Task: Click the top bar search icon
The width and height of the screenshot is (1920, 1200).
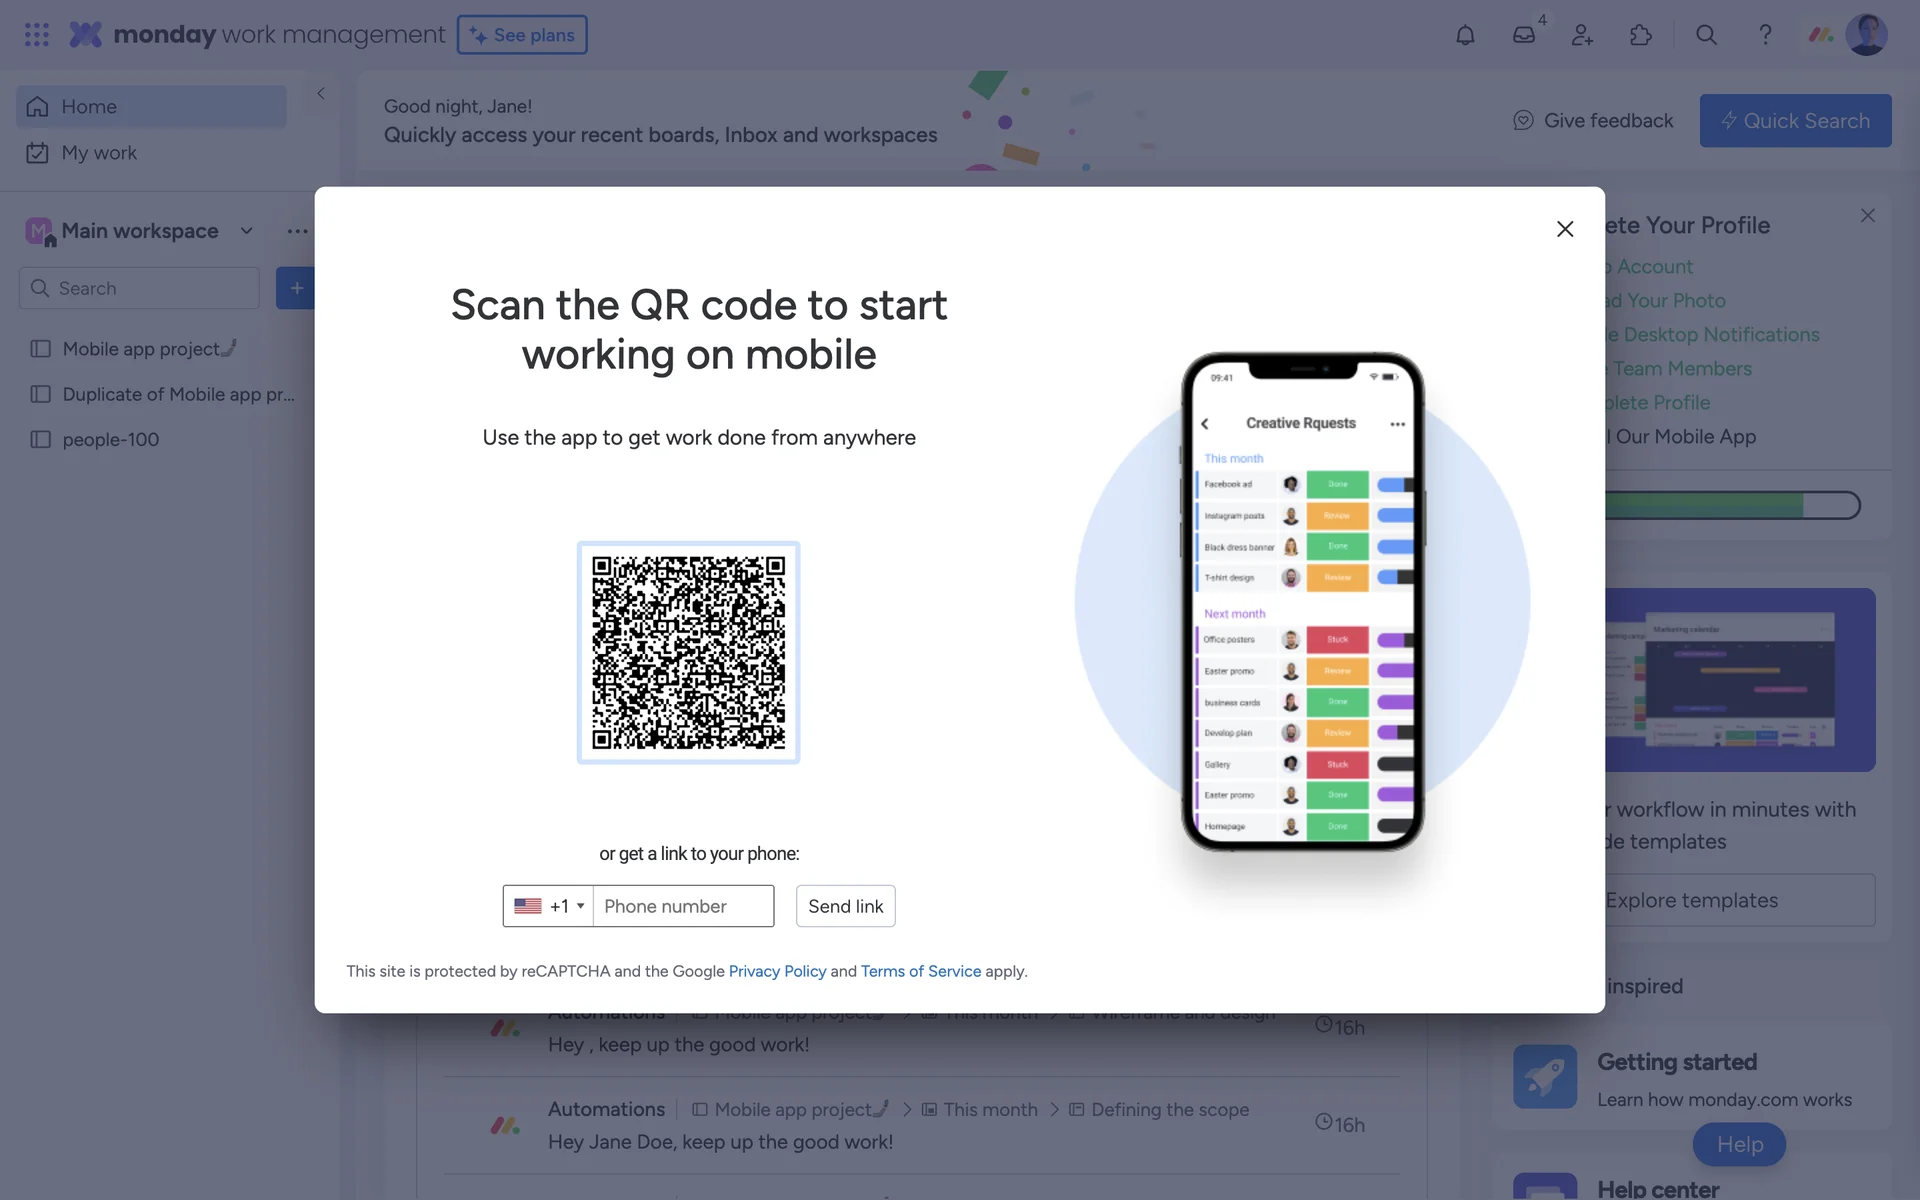Action: 1706,35
